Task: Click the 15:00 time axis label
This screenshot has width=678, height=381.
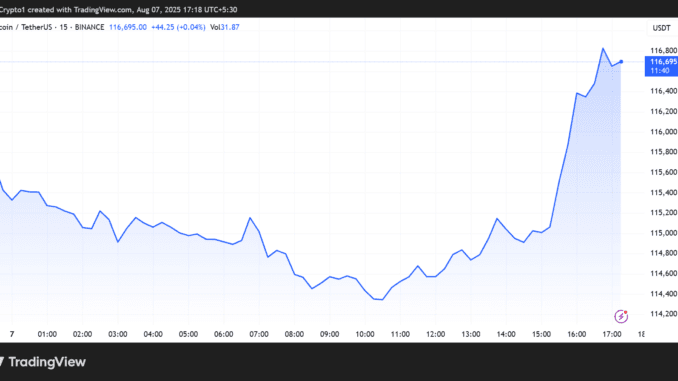Action: coord(541,334)
